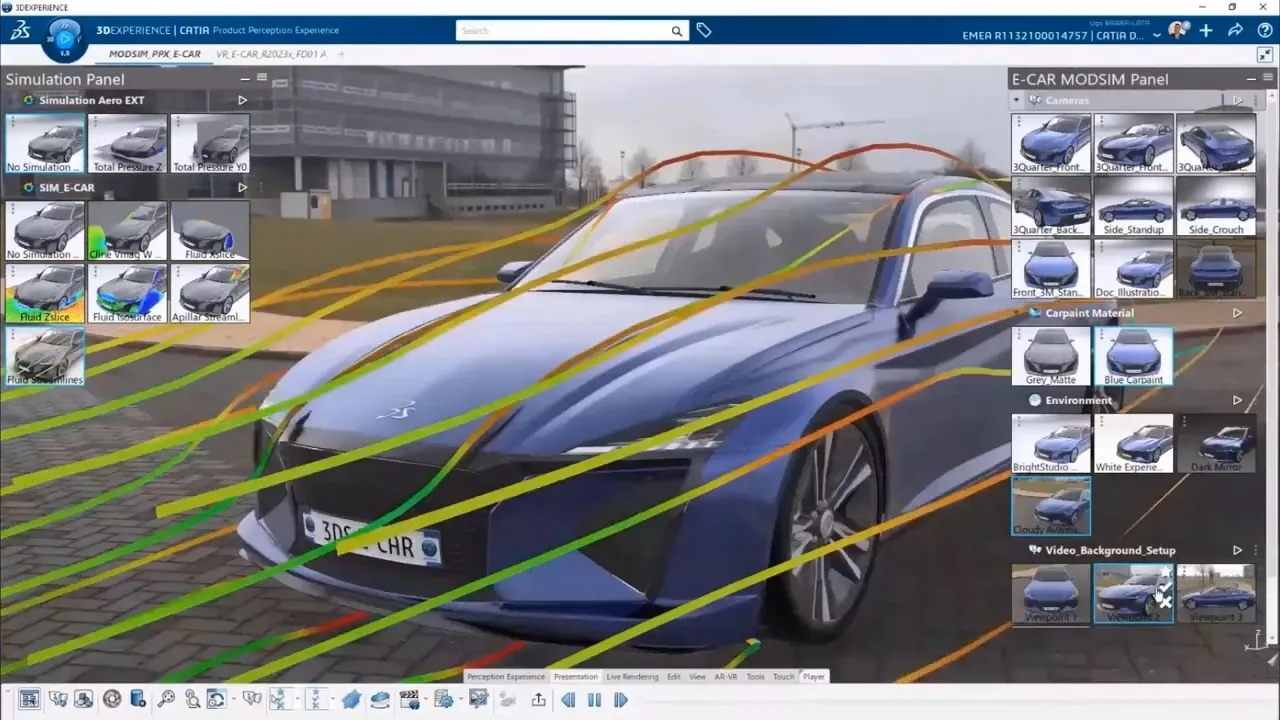
Task: Activate the Cloudy Avenue environment thumbnail
Action: [1051, 505]
